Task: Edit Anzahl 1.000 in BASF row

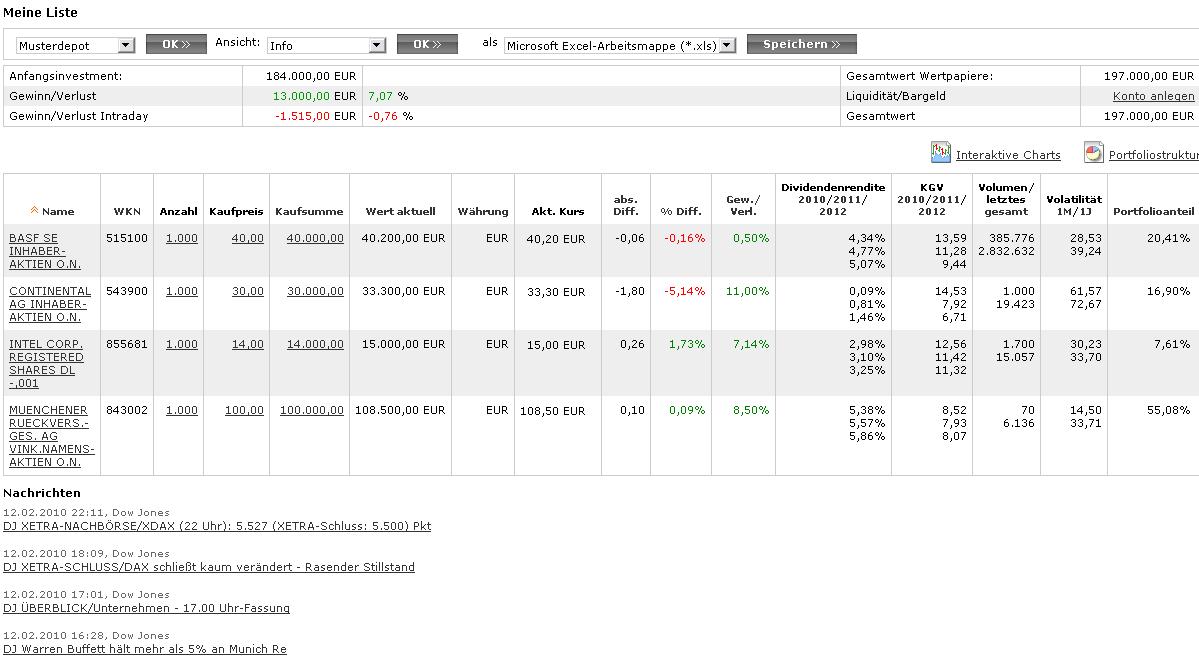Action: pos(182,238)
